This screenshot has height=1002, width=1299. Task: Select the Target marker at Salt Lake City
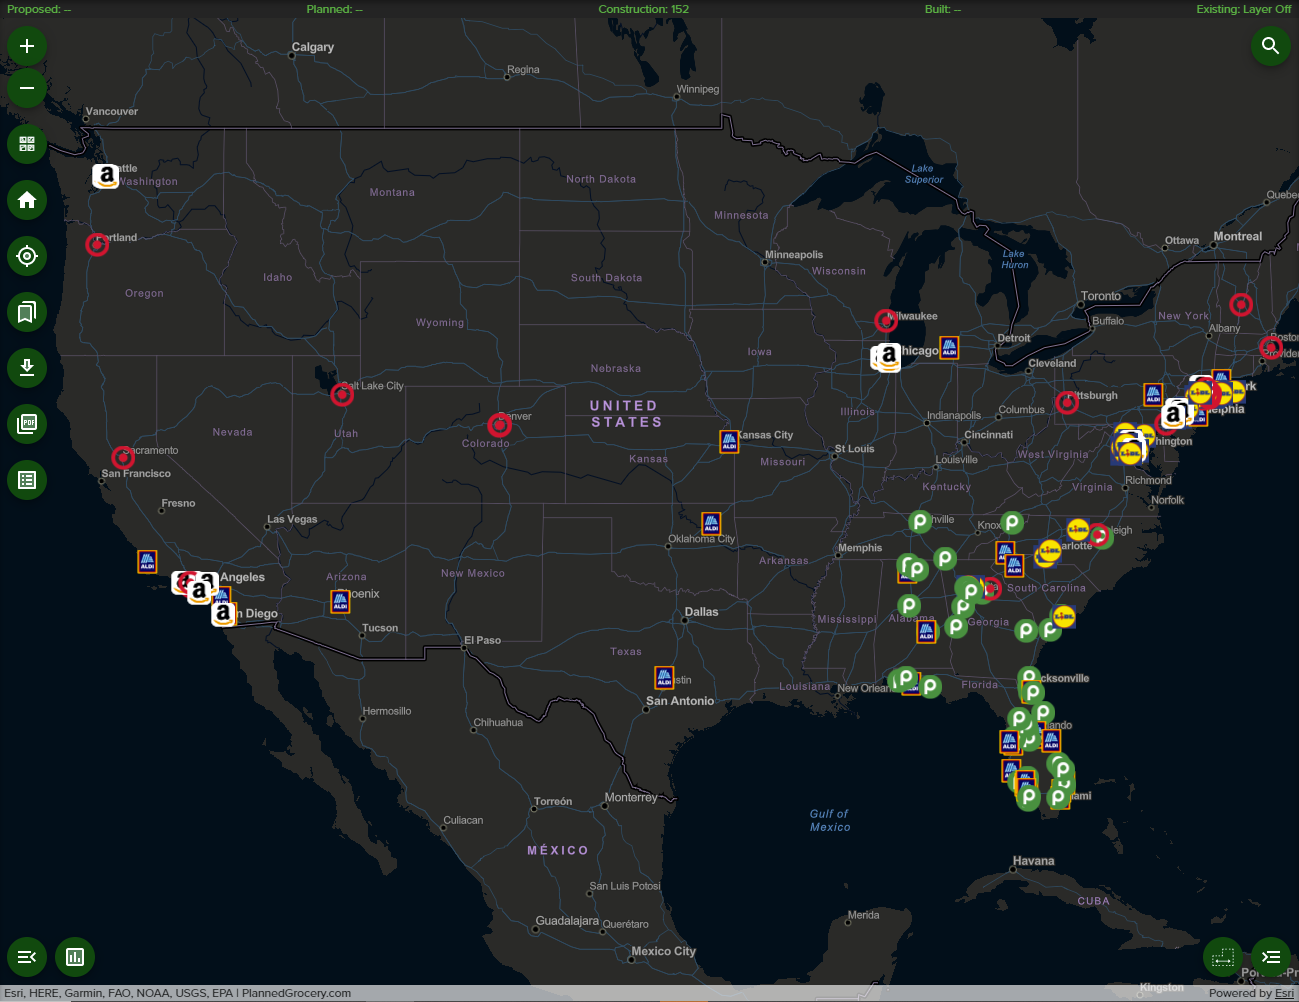pyautogui.click(x=342, y=395)
